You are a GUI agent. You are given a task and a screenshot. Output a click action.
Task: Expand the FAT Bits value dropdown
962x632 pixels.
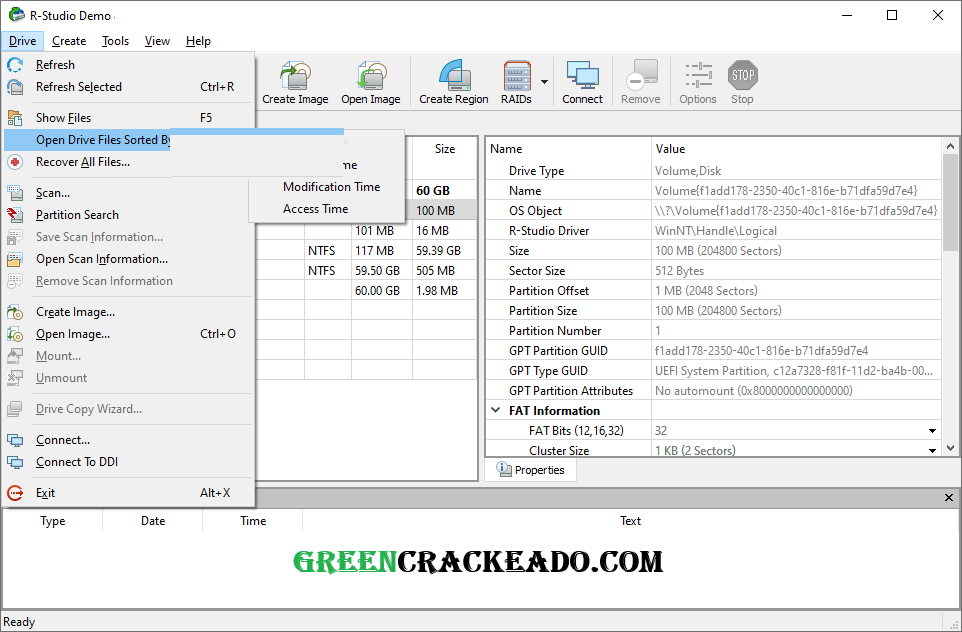[x=932, y=430]
